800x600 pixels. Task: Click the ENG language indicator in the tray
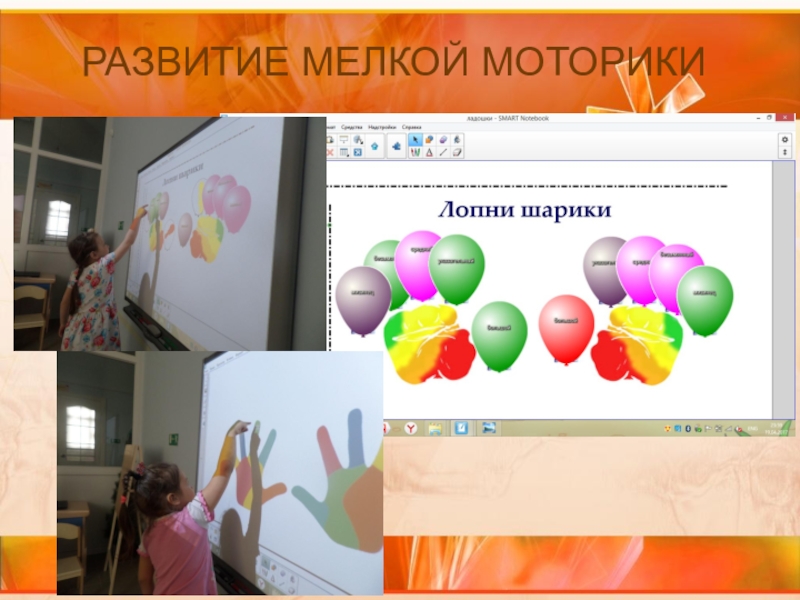[753, 429]
